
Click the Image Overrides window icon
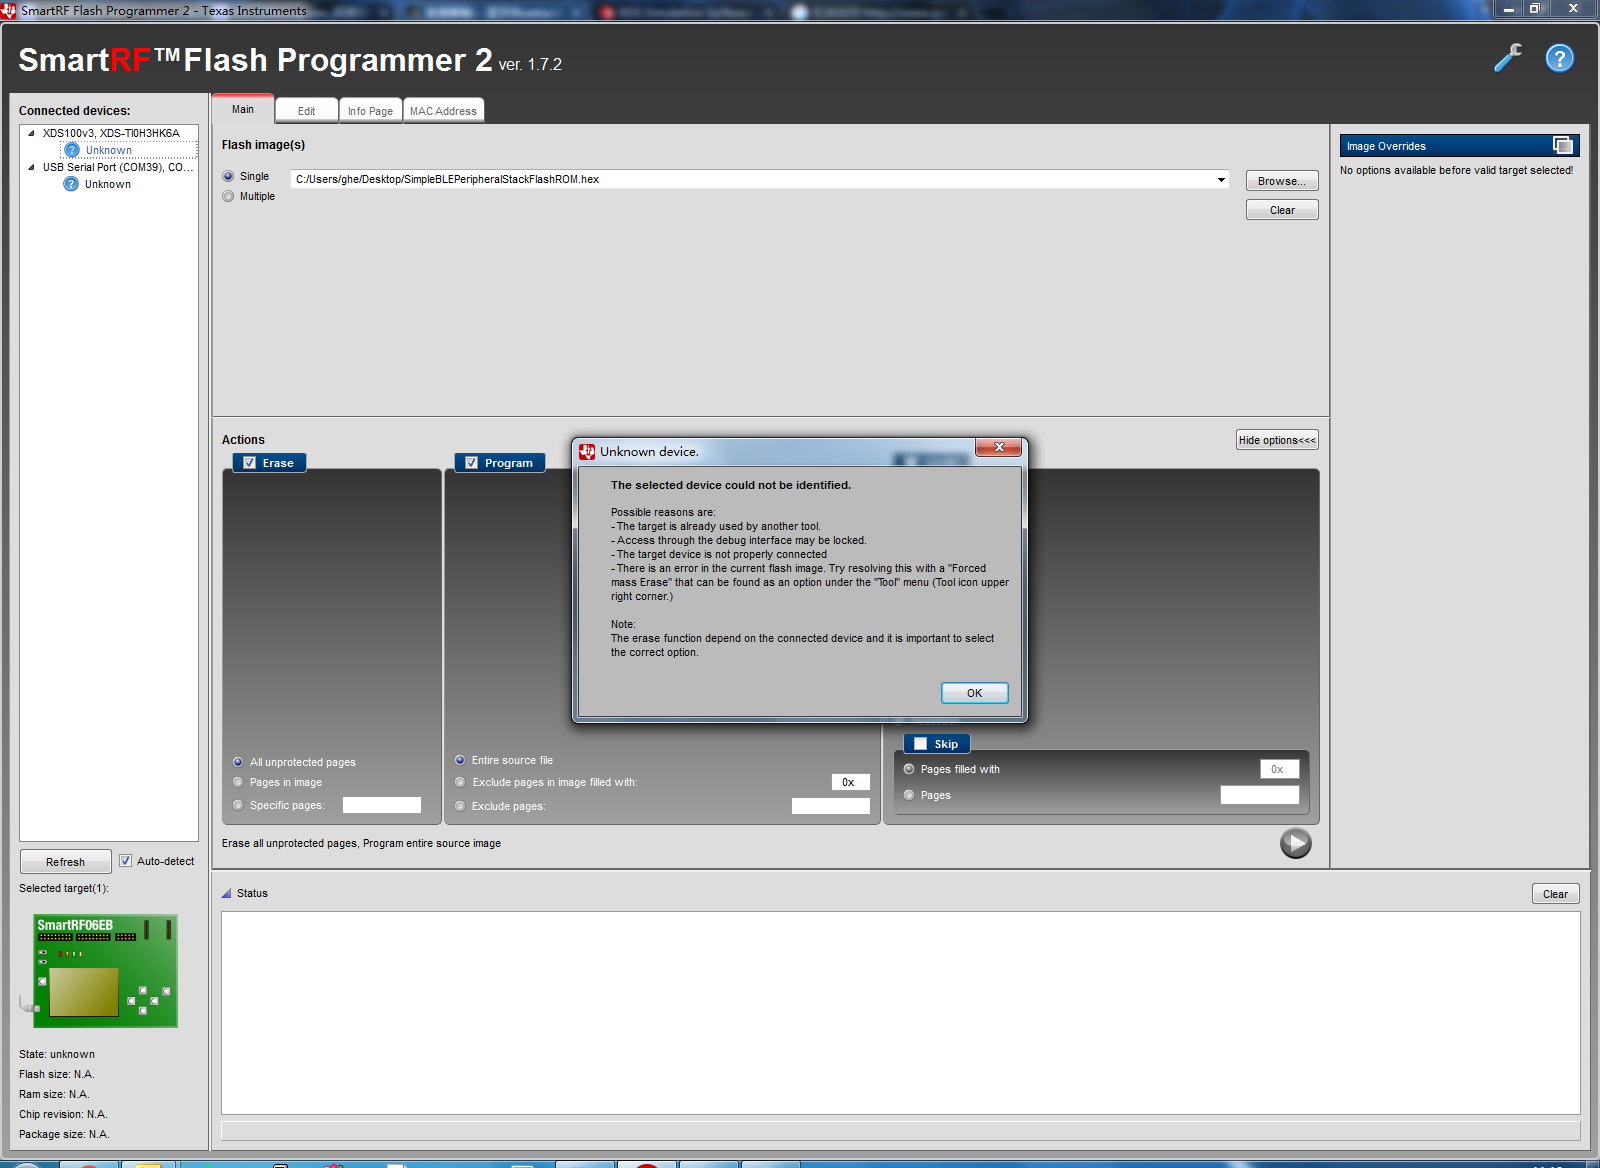pyautogui.click(x=1562, y=146)
